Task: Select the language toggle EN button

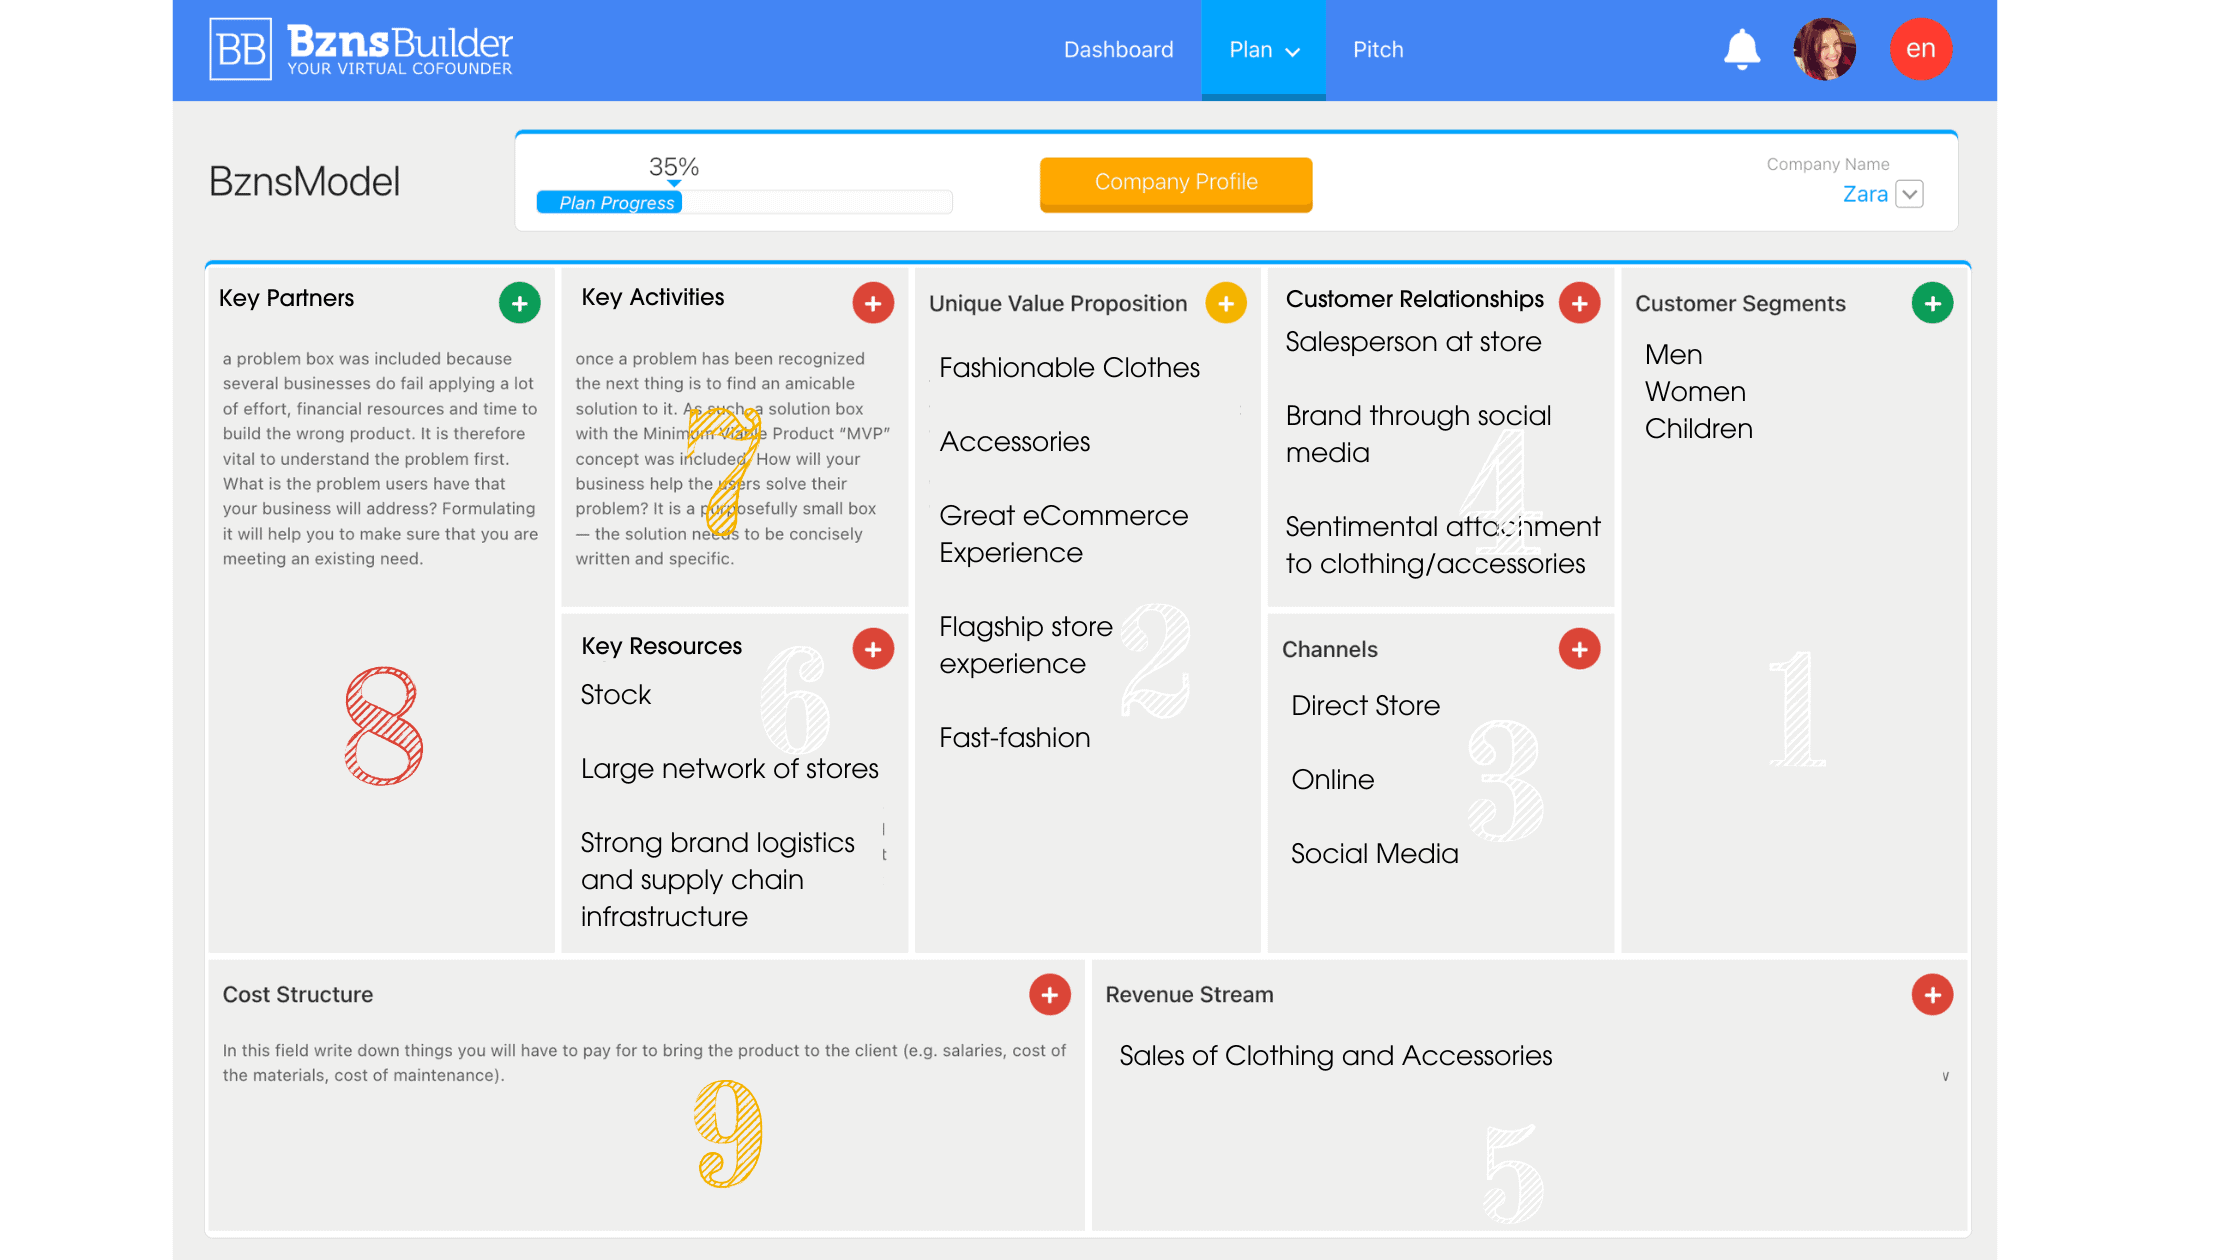Action: pyautogui.click(x=1920, y=49)
